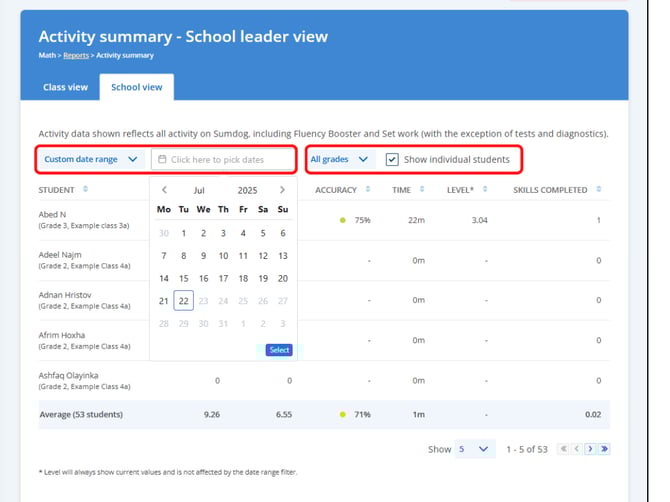Go to previous month in calendar
670x502 pixels.
pos(164,190)
